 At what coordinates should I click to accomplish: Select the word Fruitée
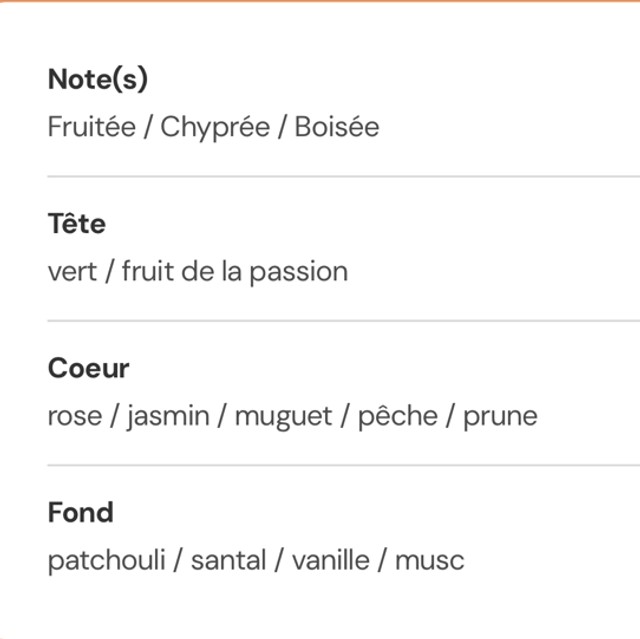pyautogui.click(x=90, y=128)
